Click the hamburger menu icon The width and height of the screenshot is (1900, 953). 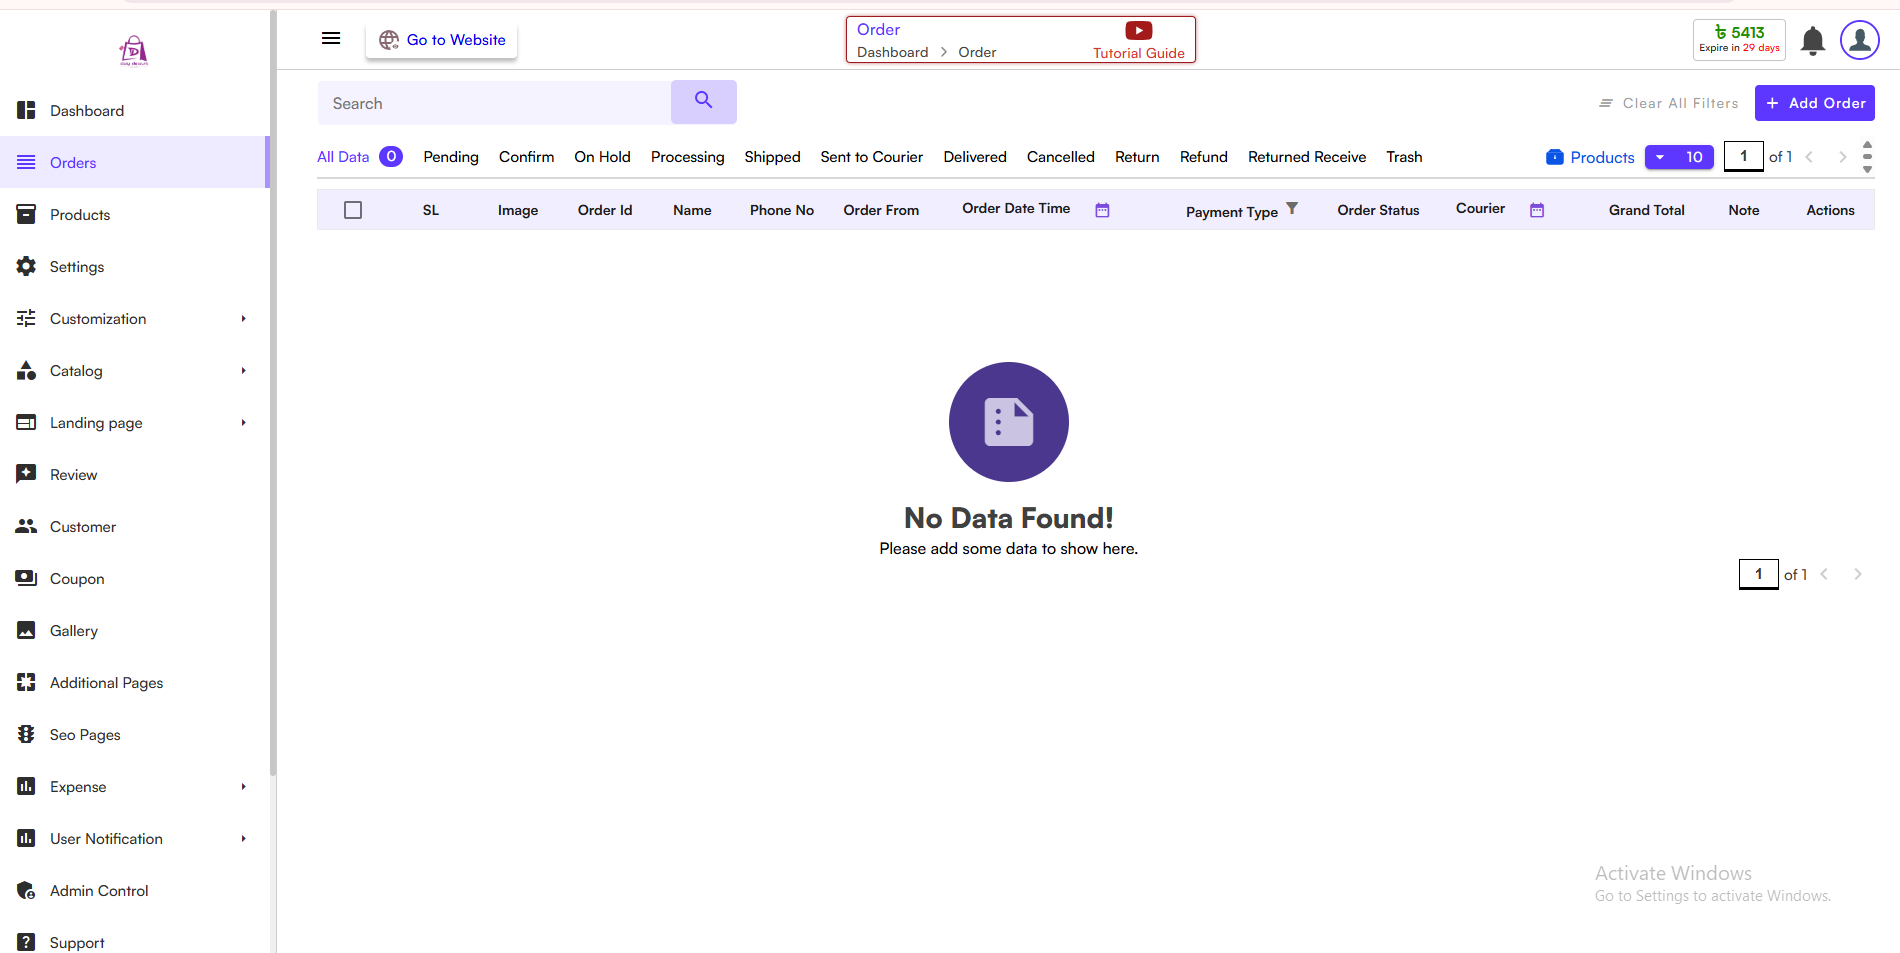pos(331,39)
